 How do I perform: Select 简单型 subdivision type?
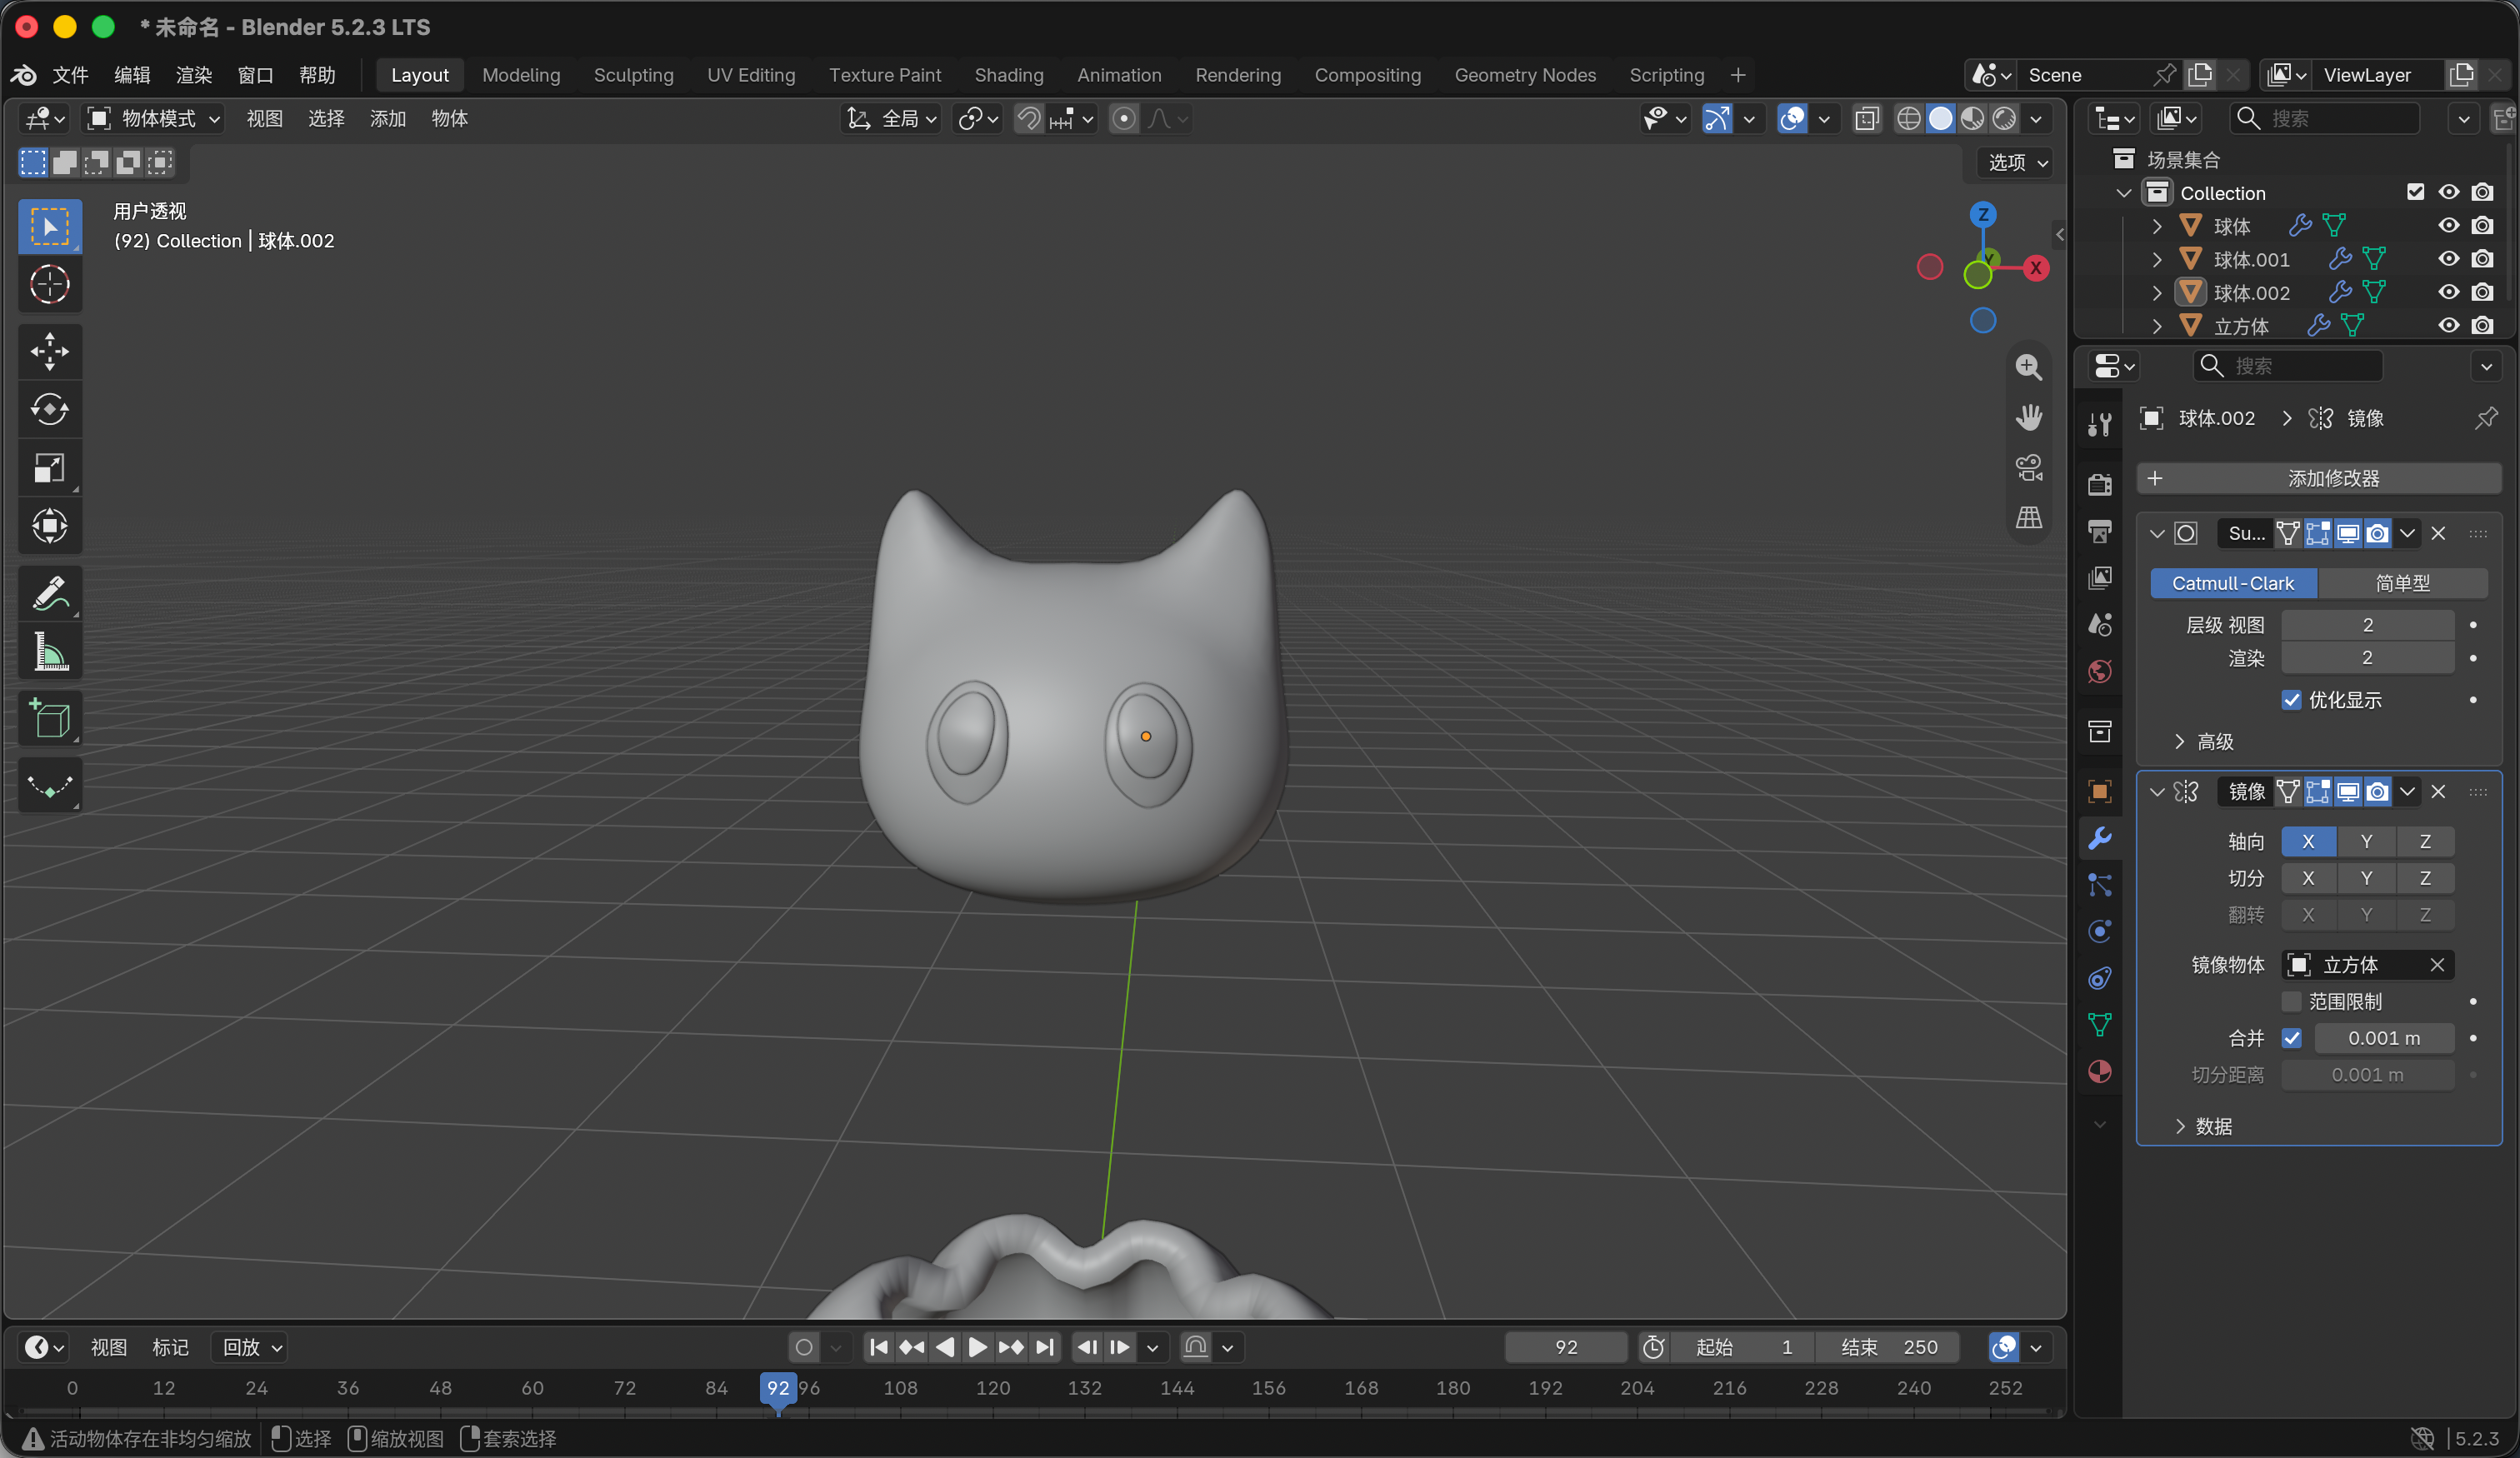pyautogui.click(x=2402, y=583)
